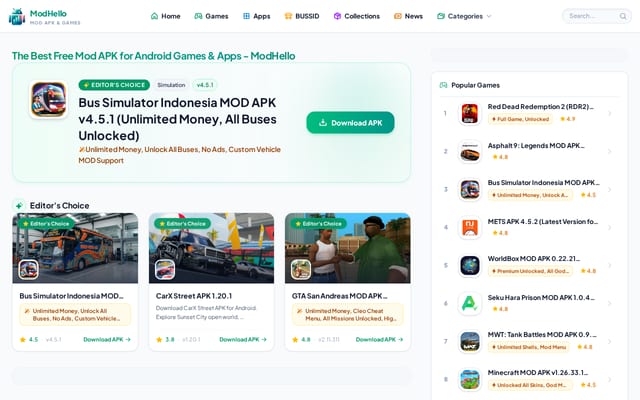Click Download APK link on GTA San Andreas card
The width and height of the screenshot is (640, 400).
click(x=379, y=339)
